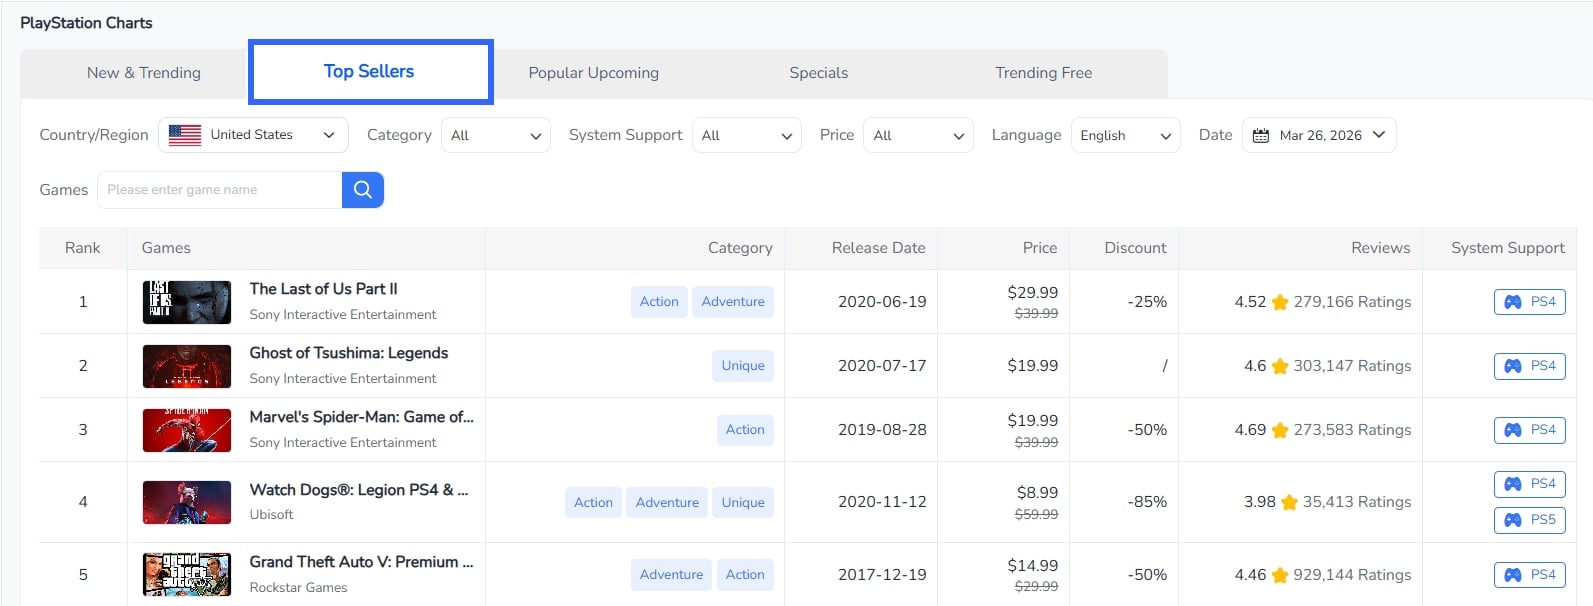Click PS4 badge for Marvel's Spider-Man
This screenshot has height=606, width=1593.
1529,430
